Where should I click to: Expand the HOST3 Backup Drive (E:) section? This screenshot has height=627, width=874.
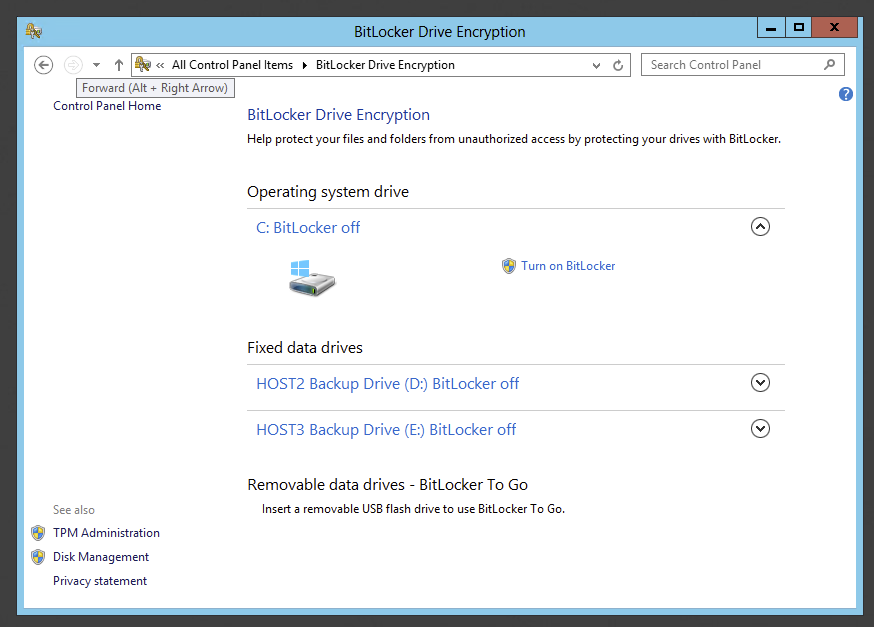click(760, 429)
